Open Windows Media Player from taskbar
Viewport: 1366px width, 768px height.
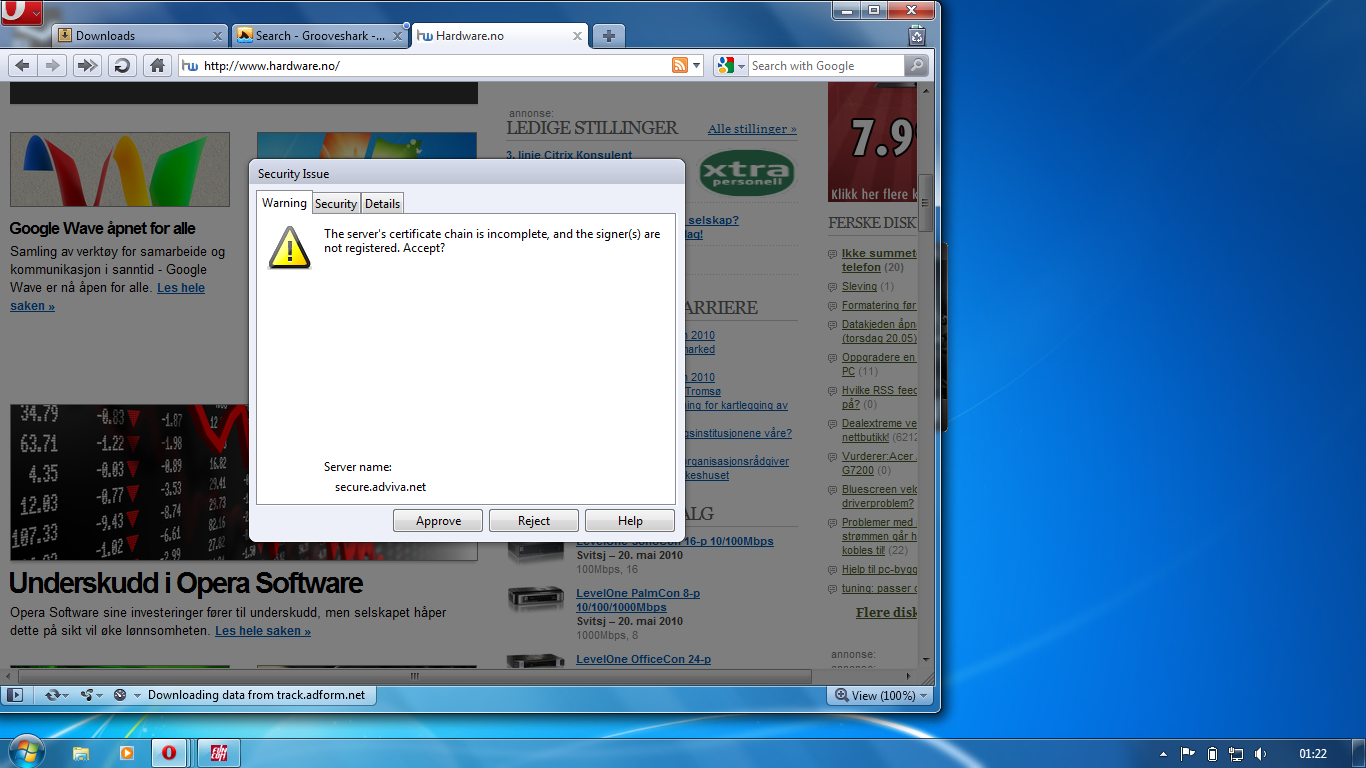coord(126,753)
